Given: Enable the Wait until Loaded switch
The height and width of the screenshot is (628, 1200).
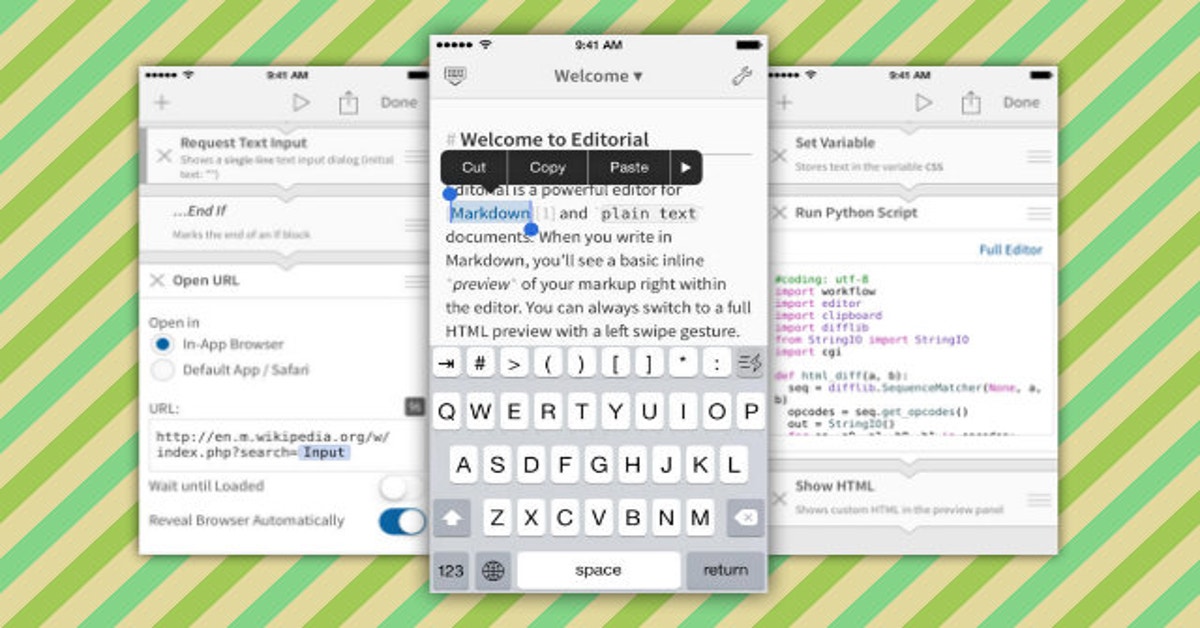Looking at the screenshot, I should tap(402, 487).
